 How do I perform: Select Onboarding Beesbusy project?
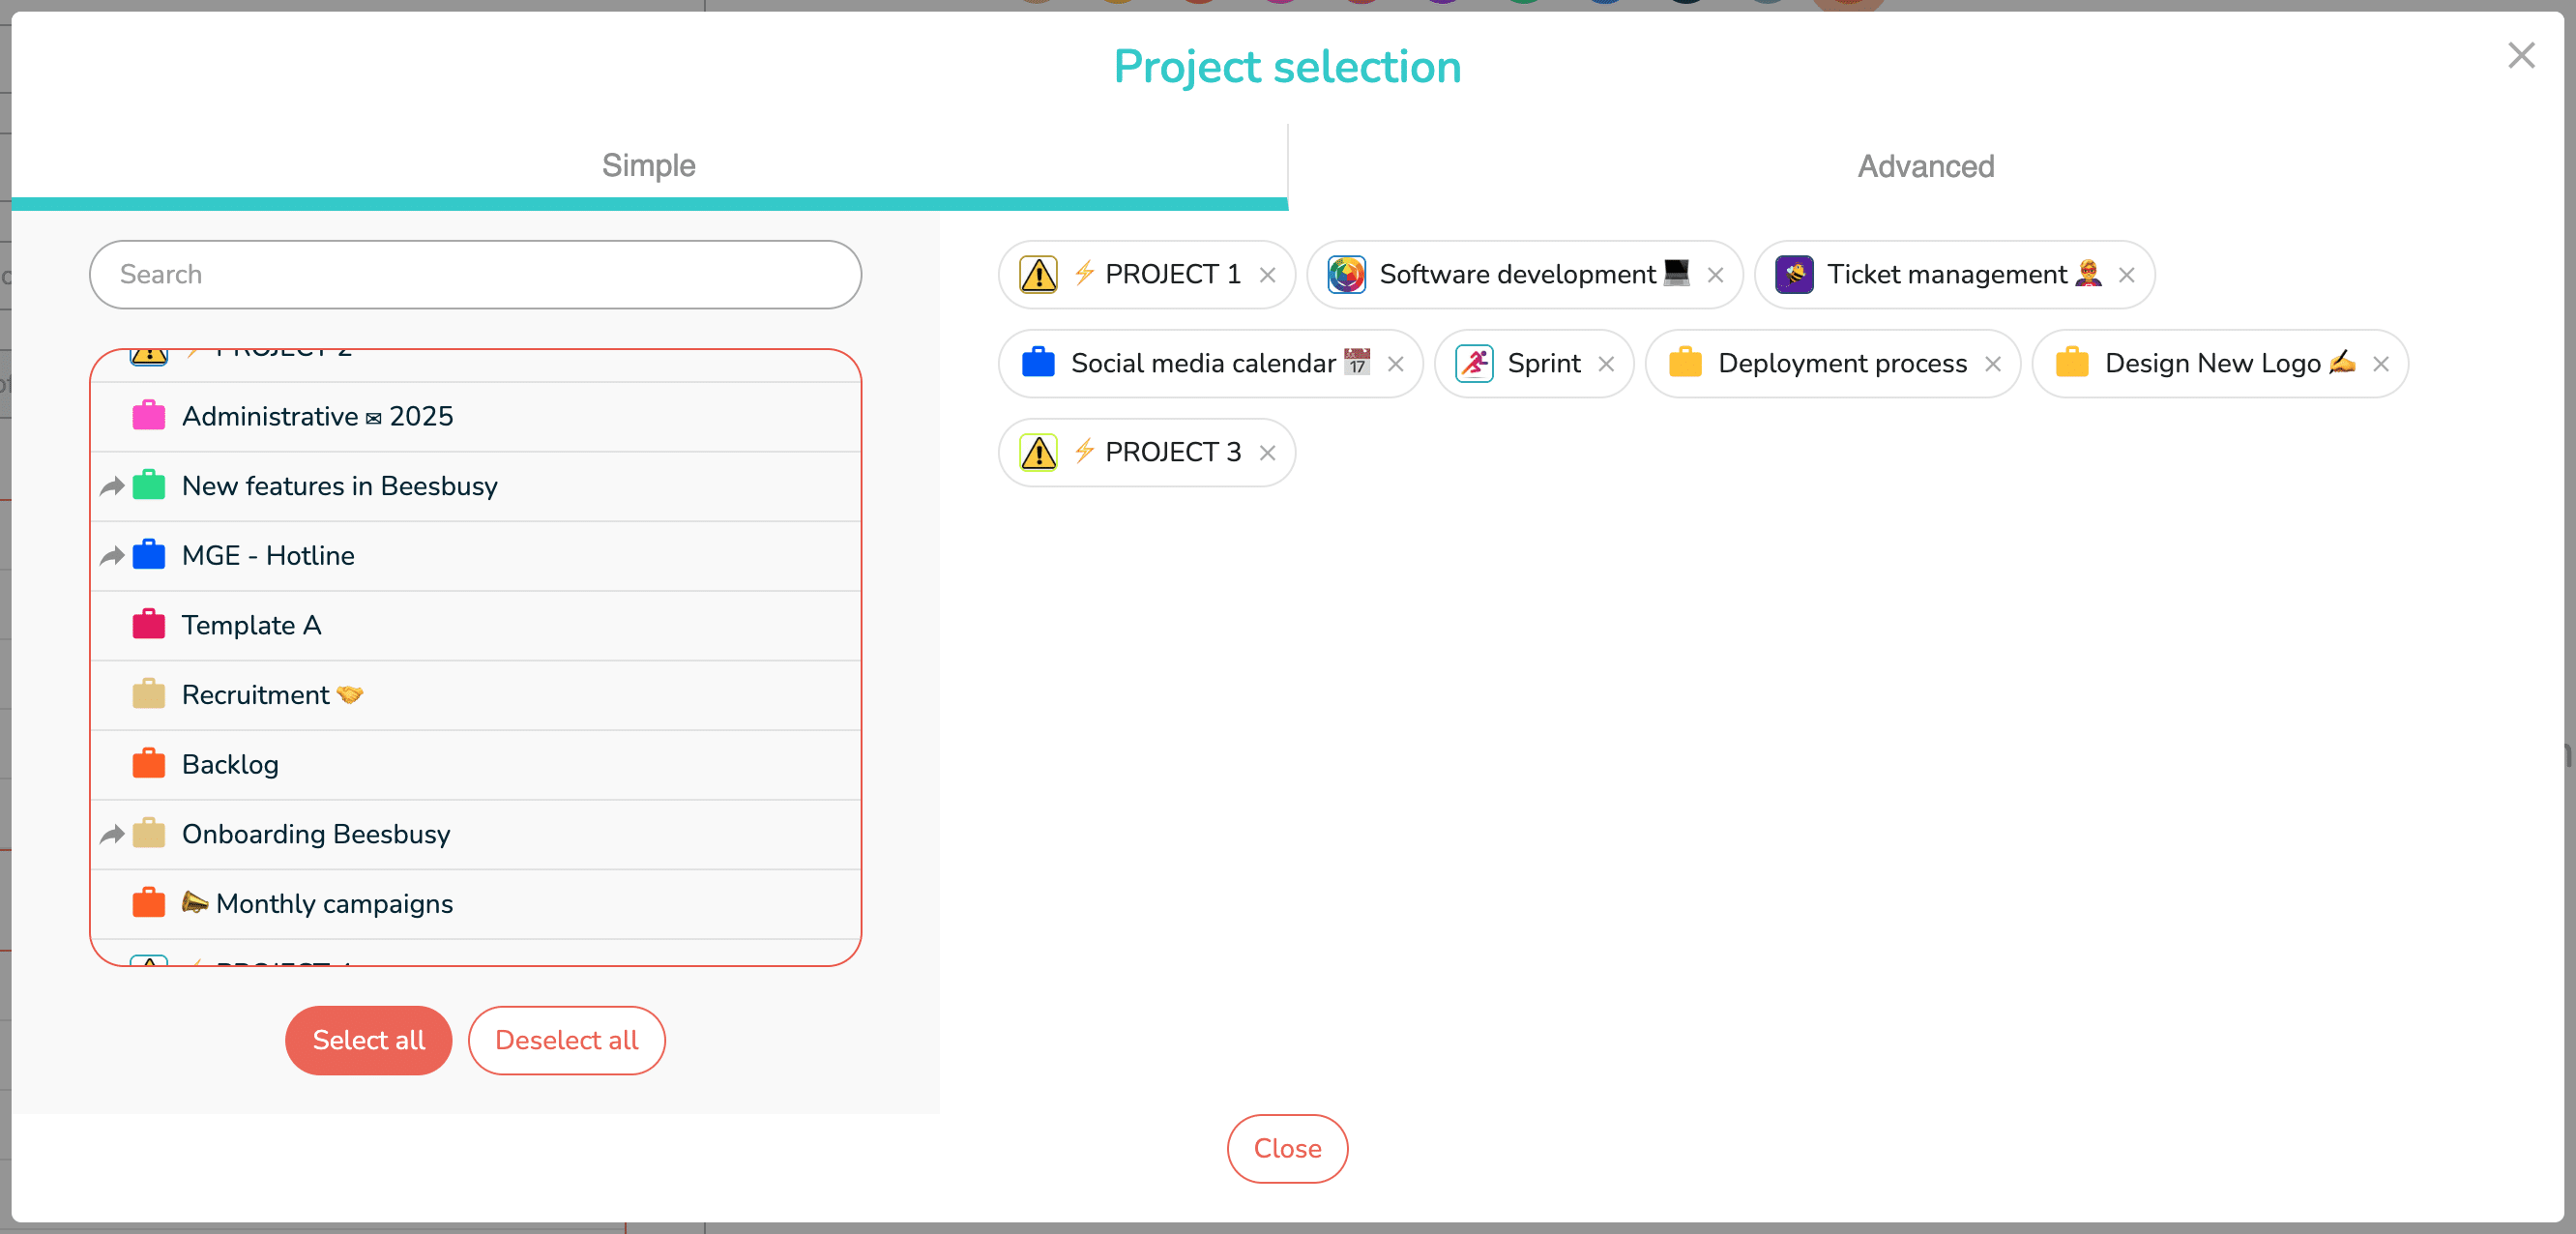(x=475, y=834)
